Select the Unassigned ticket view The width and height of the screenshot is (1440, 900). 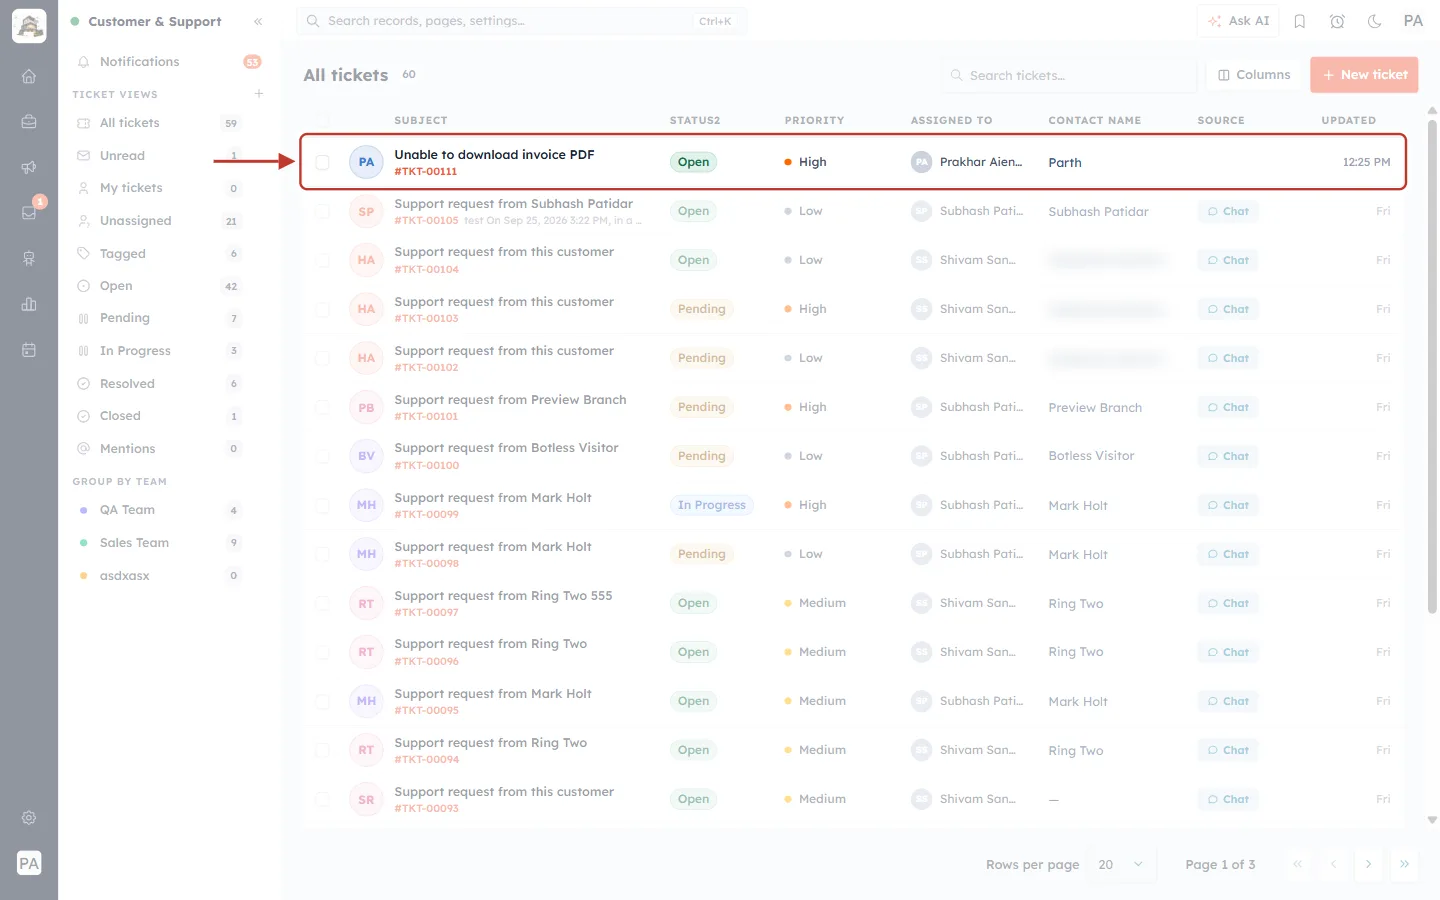click(158, 221)
